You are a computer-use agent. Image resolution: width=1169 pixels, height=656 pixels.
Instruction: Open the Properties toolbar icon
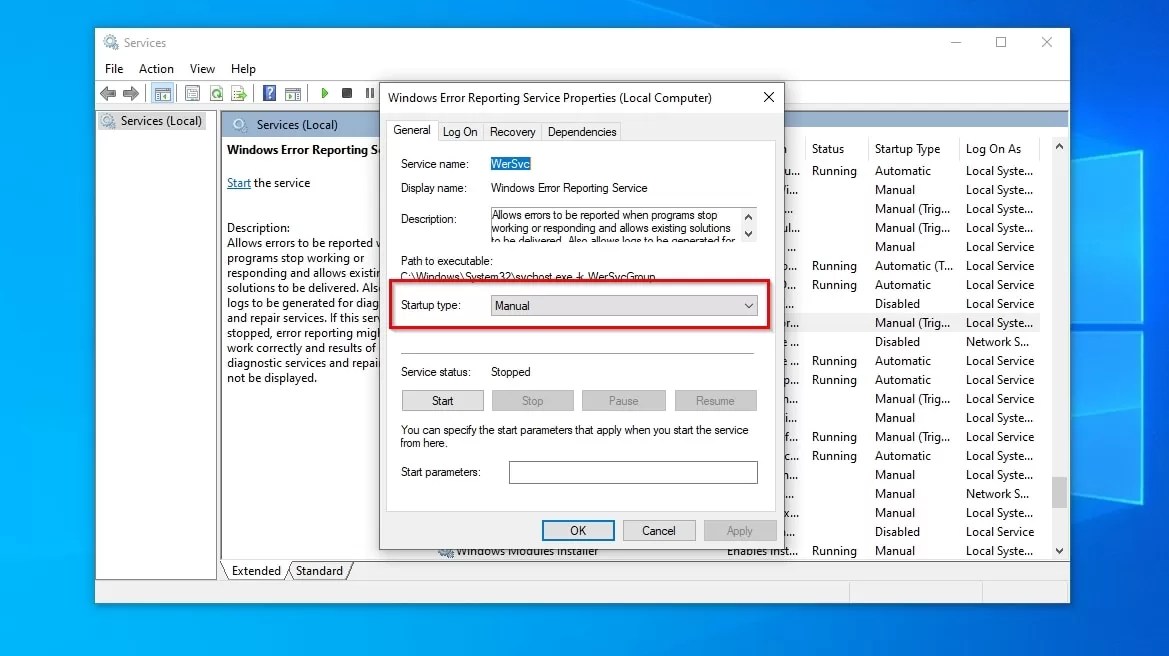pos(191,93)
